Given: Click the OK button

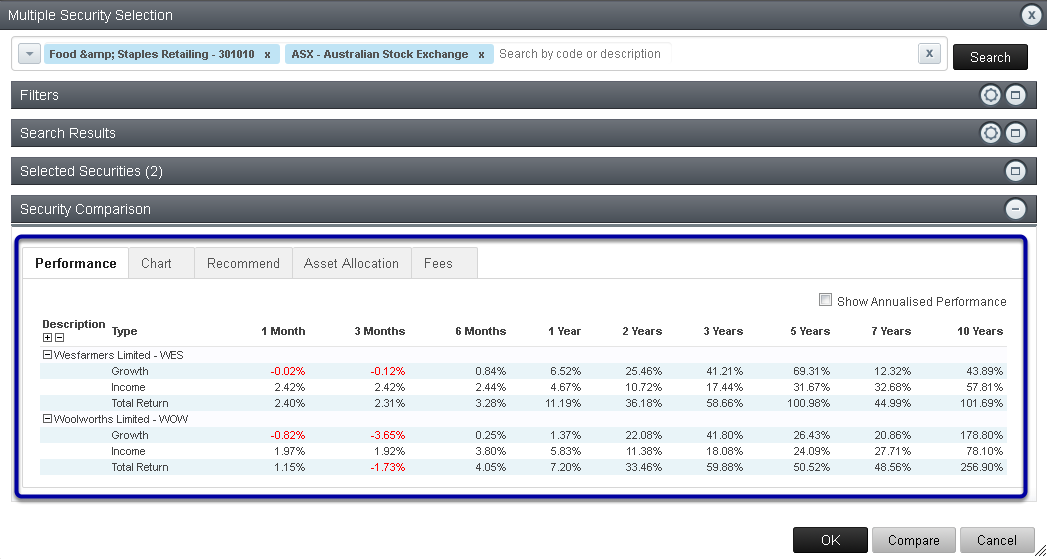Looking at the screenshot, I should 830,540.
